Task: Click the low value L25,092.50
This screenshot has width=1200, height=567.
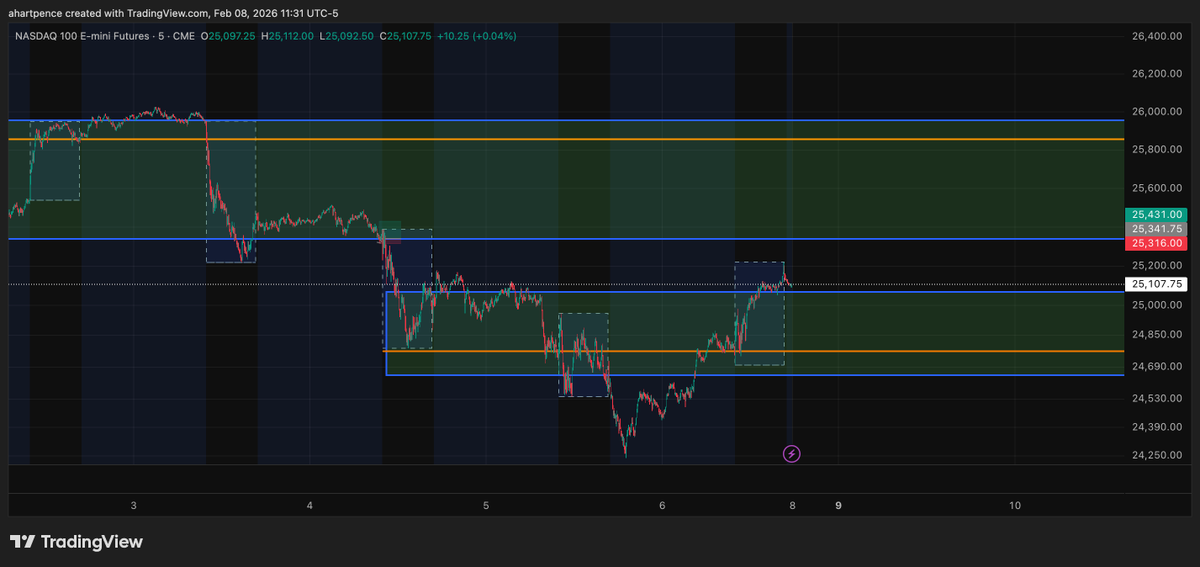Action: pyautogui.click(x=348, y=36)
